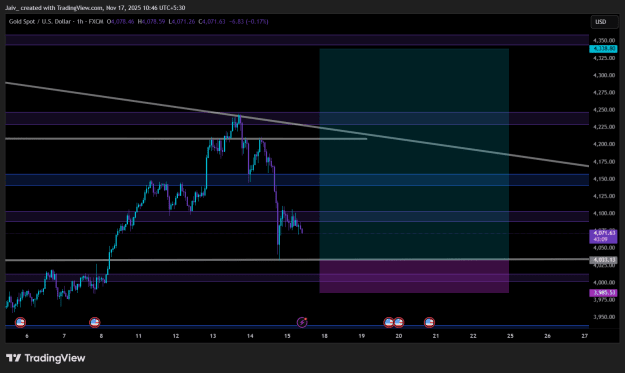
Task: Click the 4,300.00 price axis label
Action: click(604, 75)
